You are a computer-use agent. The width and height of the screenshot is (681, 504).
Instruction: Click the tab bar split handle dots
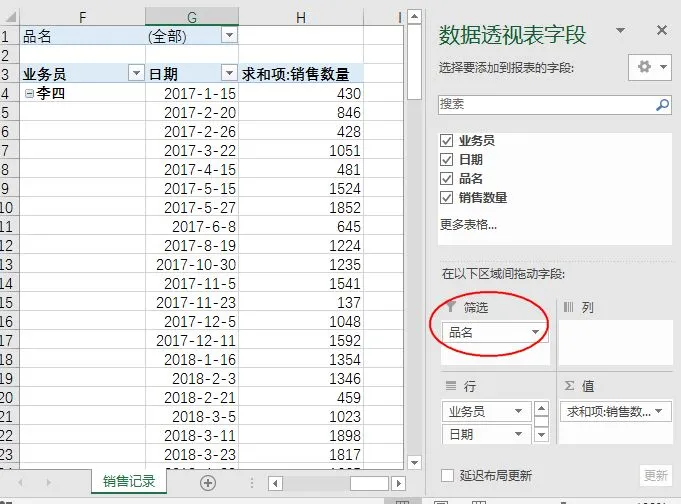tap(251, 483)
